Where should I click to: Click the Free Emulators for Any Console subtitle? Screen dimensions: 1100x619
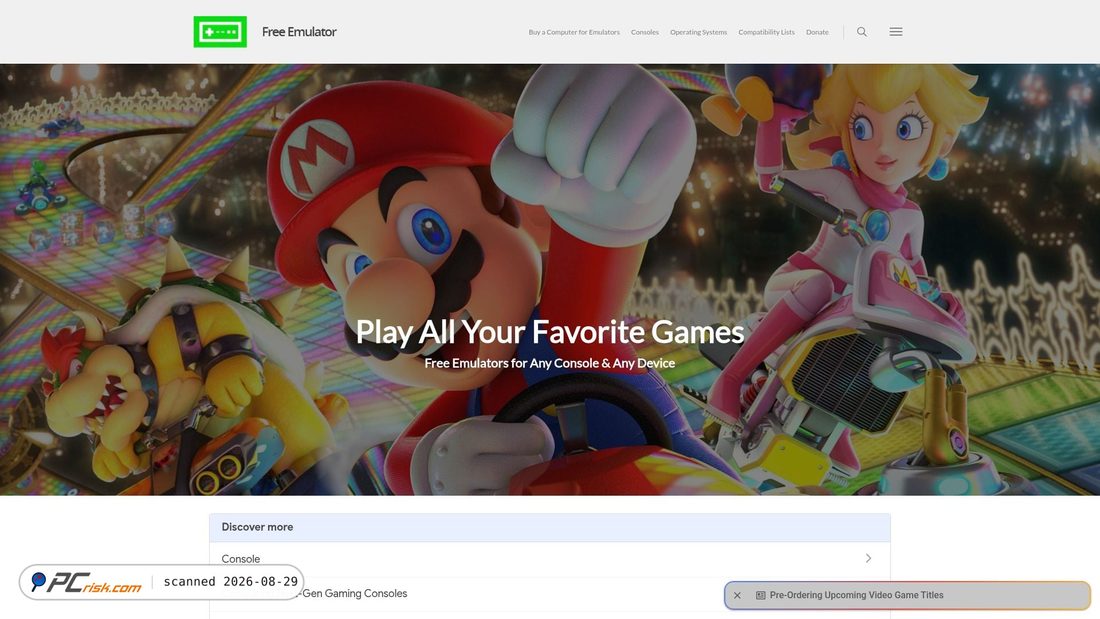[549, 363]
